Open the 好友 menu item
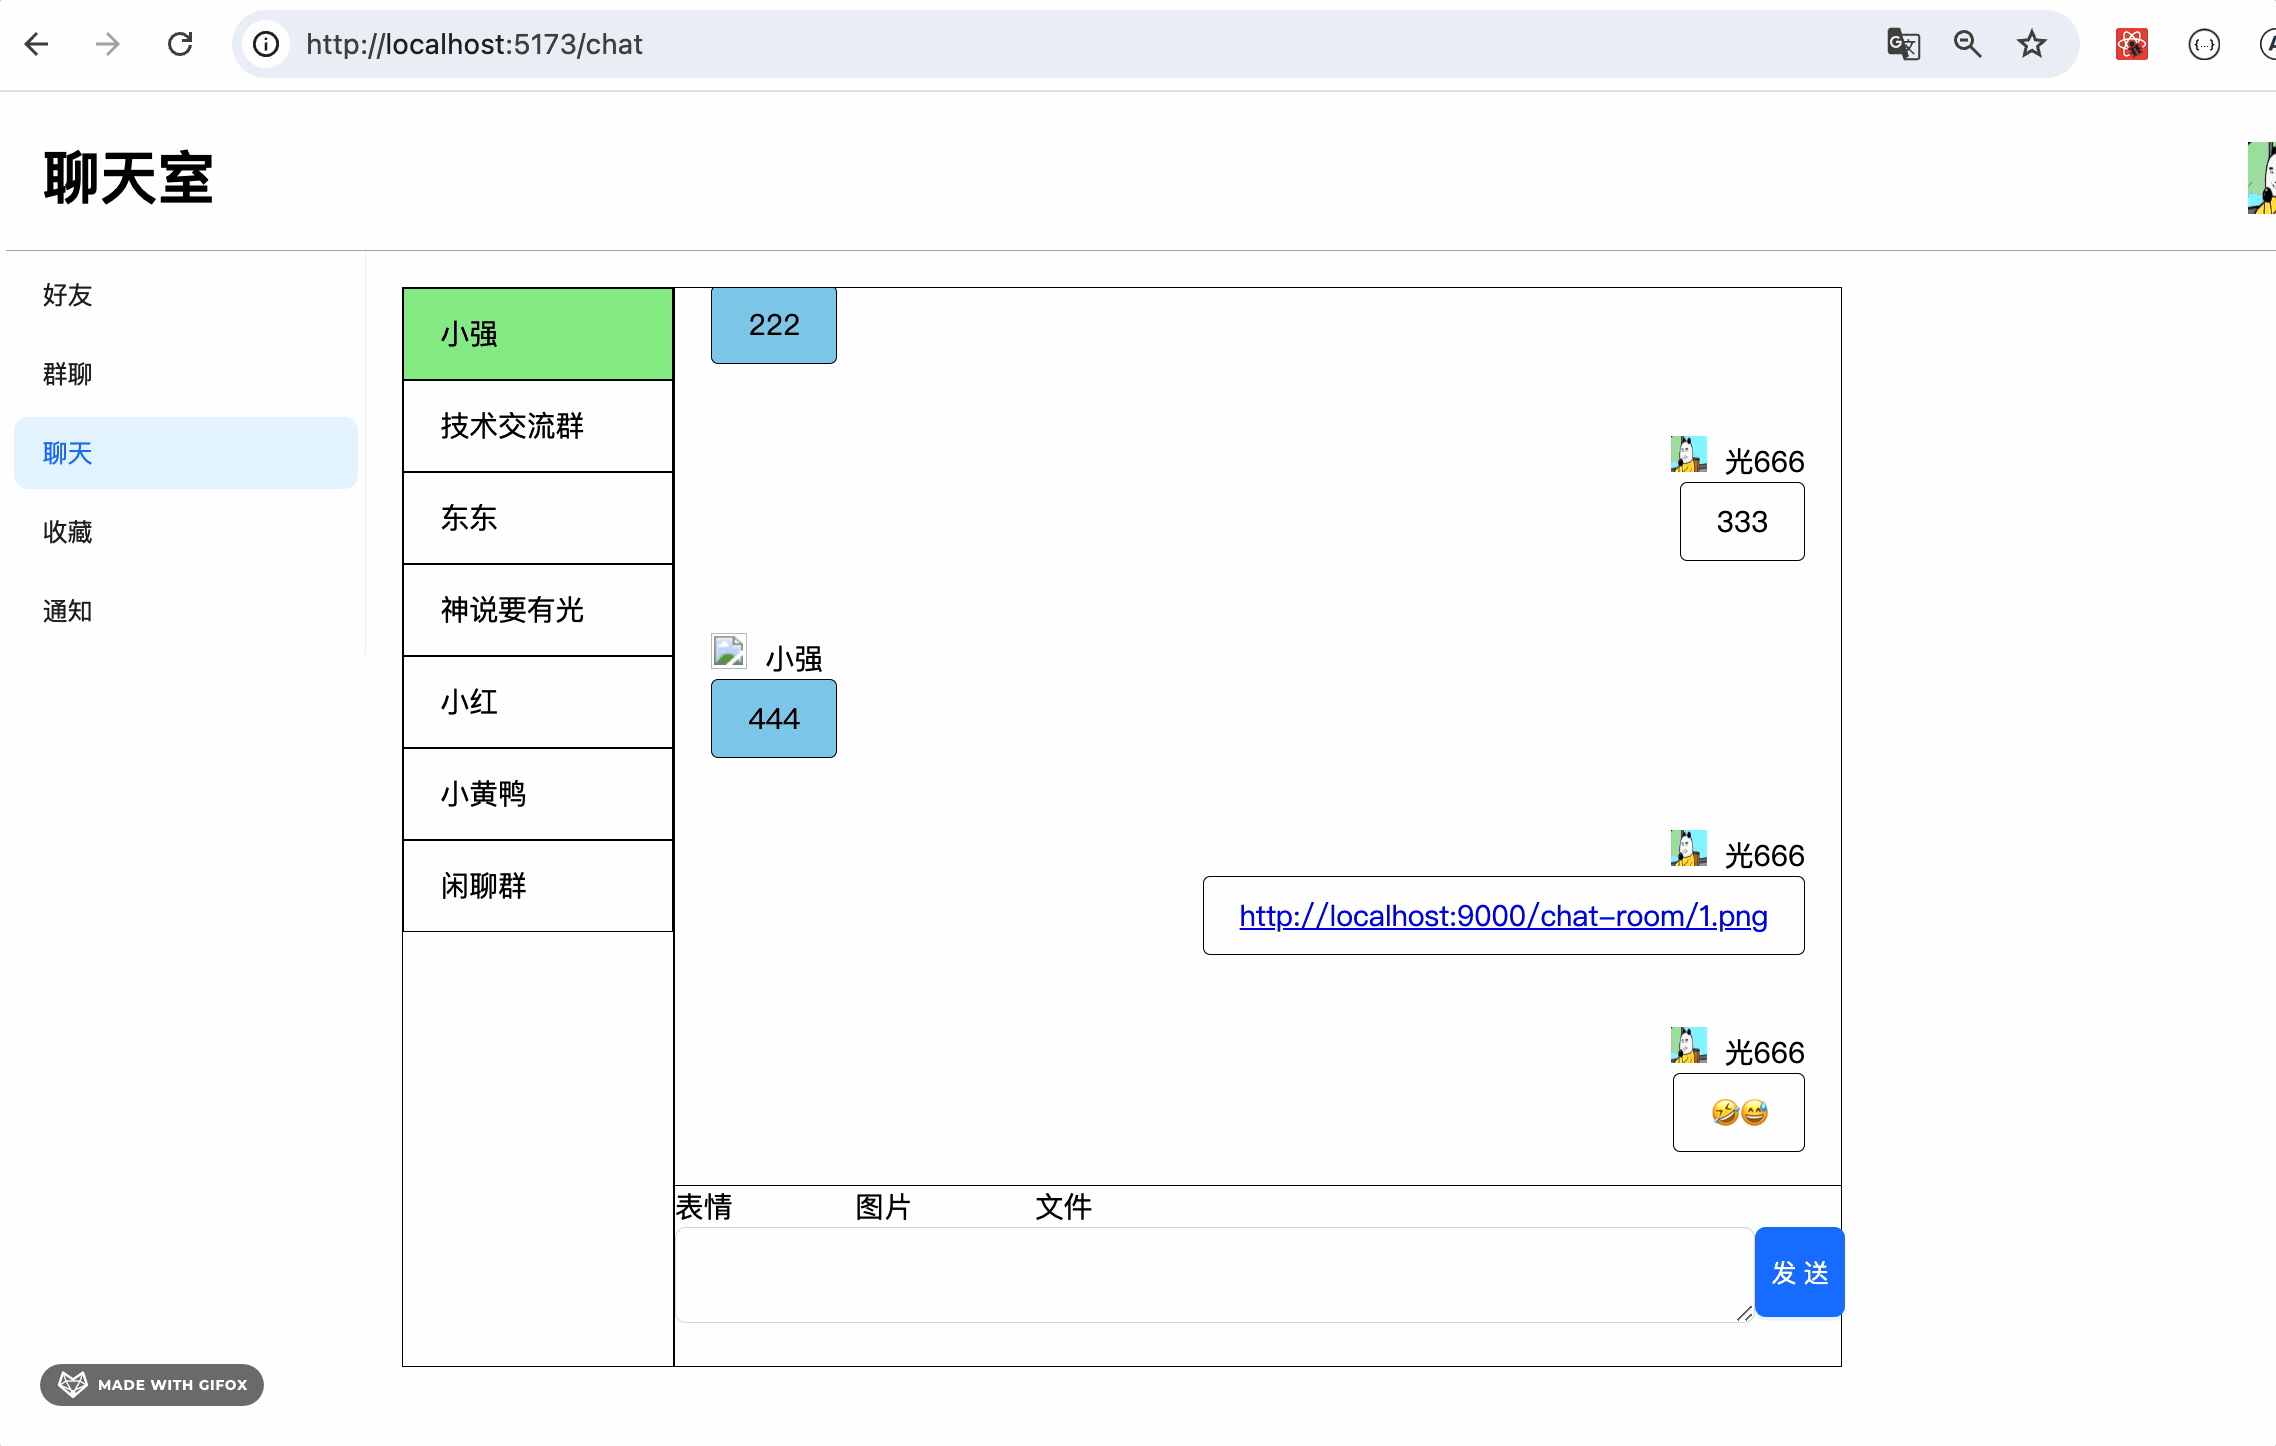Screen dimensions: 2276x1446 (68, 295)
